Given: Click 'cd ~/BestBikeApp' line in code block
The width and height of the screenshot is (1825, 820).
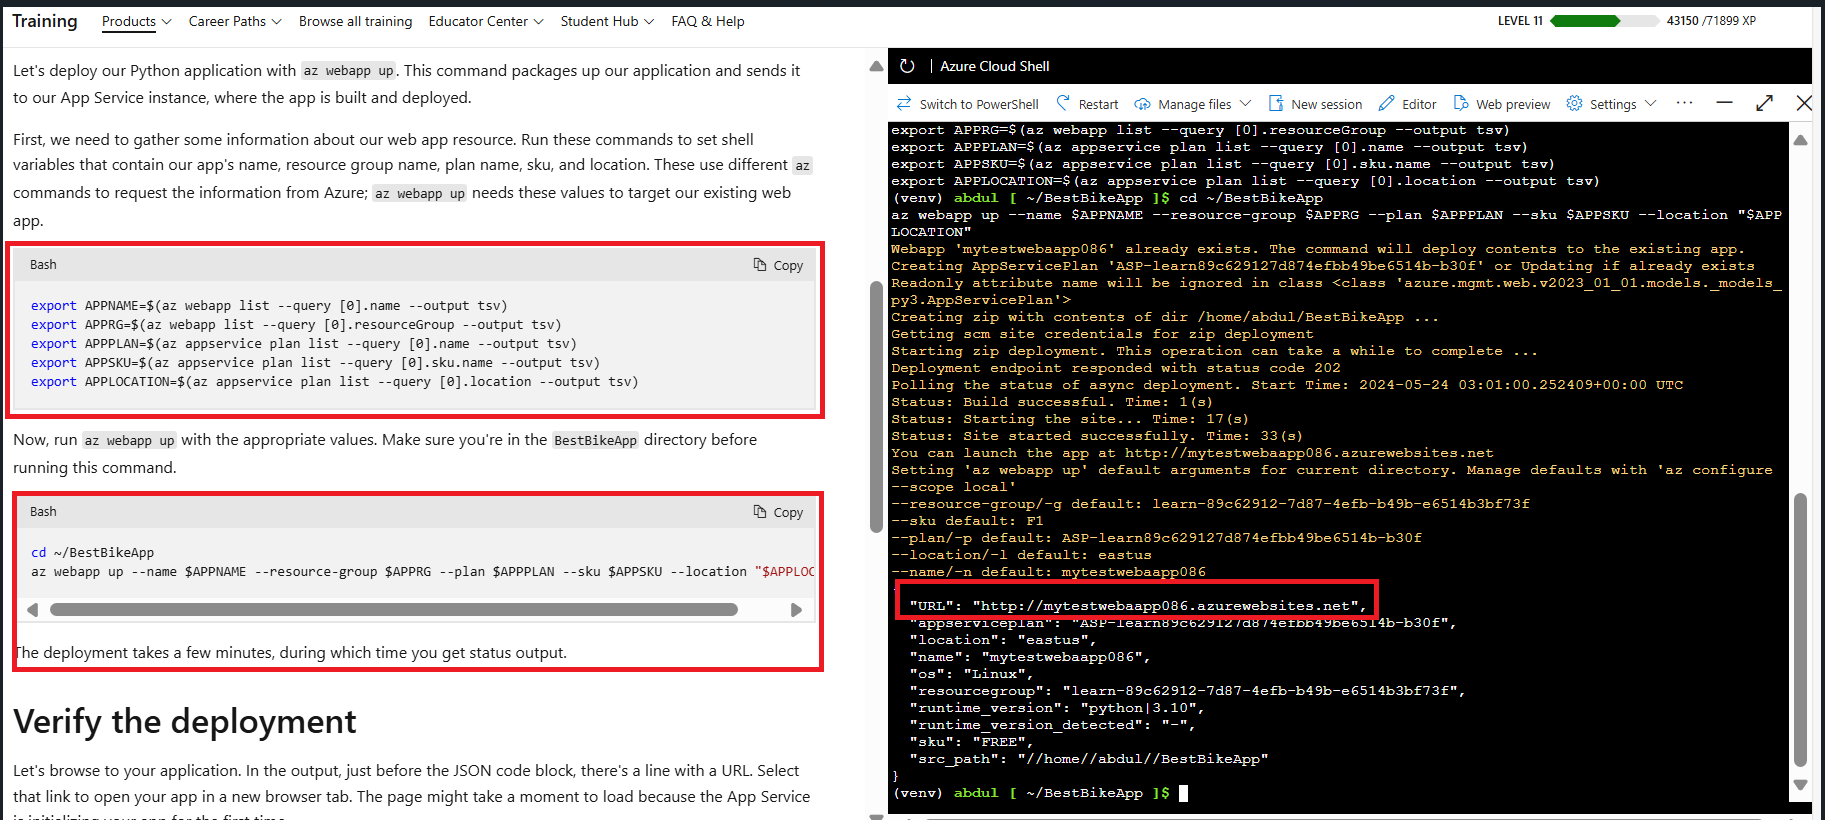Looking at the screenshot, I should click(x=92, y=553).
